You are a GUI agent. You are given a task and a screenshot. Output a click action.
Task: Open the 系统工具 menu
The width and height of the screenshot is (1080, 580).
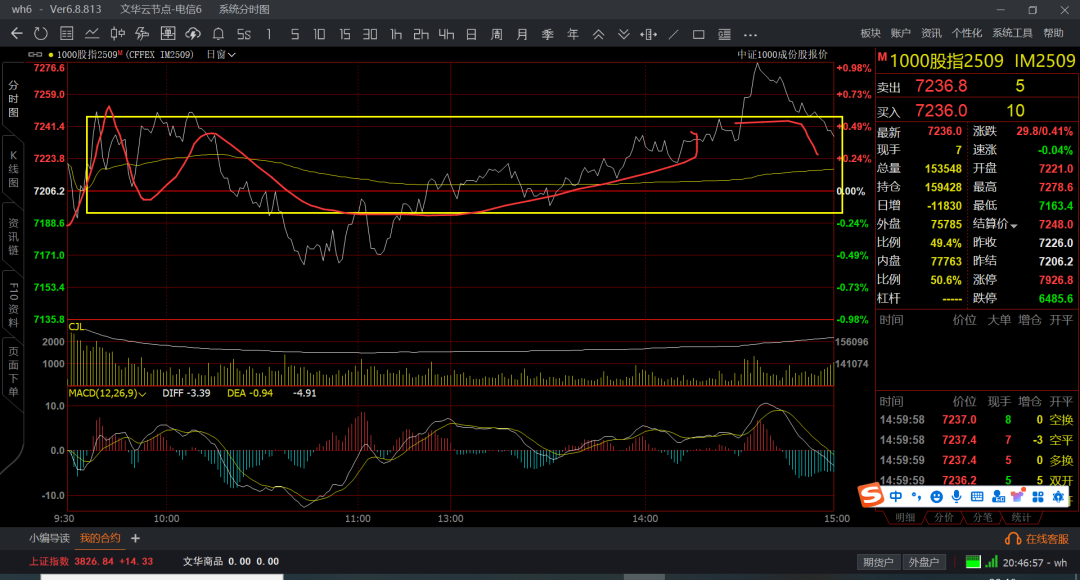[1012, 33]
